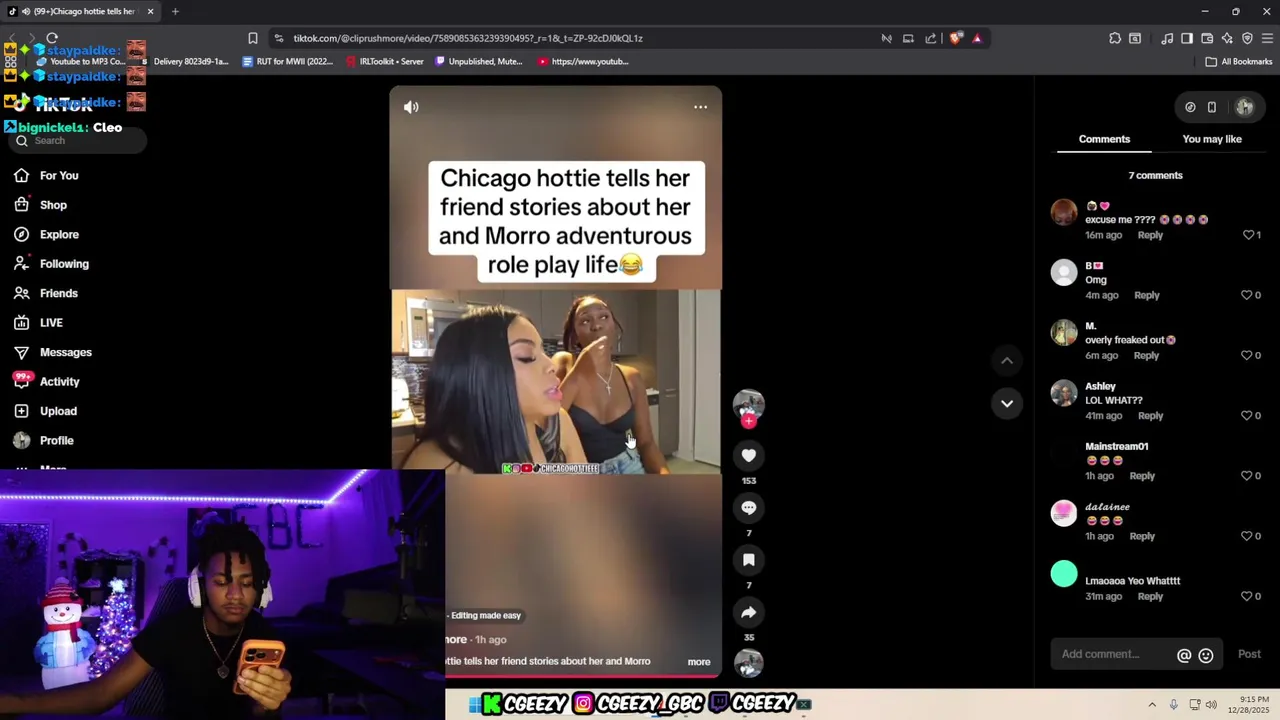This screenshot has width=1280, height=720.
Task: Reply to the 'overly freaked out' comment
Action: 1146,355
